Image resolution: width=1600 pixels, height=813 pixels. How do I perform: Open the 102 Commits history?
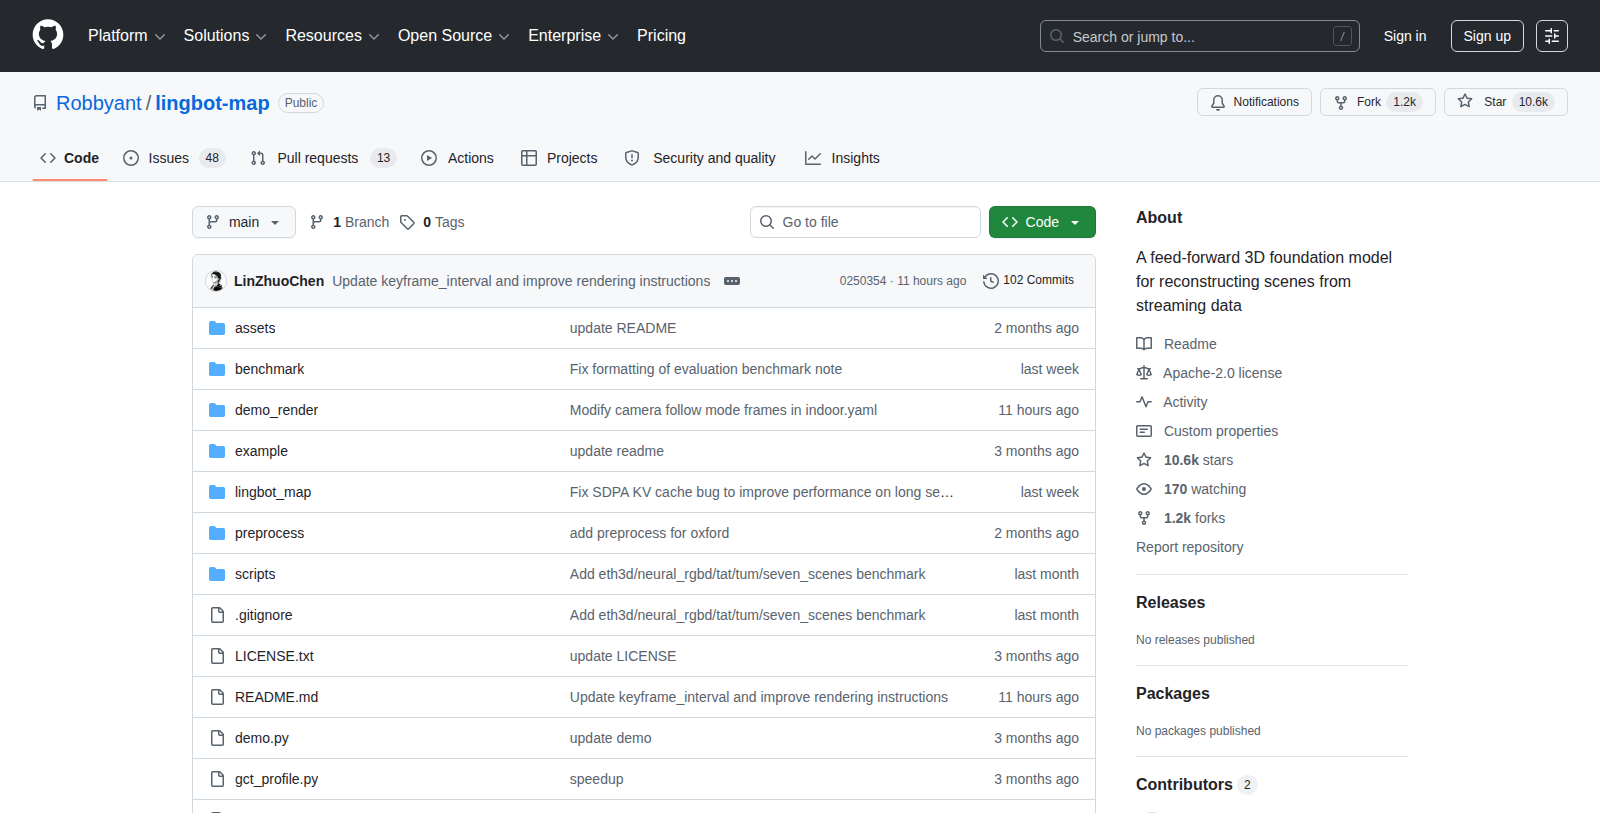point(1028,281)
